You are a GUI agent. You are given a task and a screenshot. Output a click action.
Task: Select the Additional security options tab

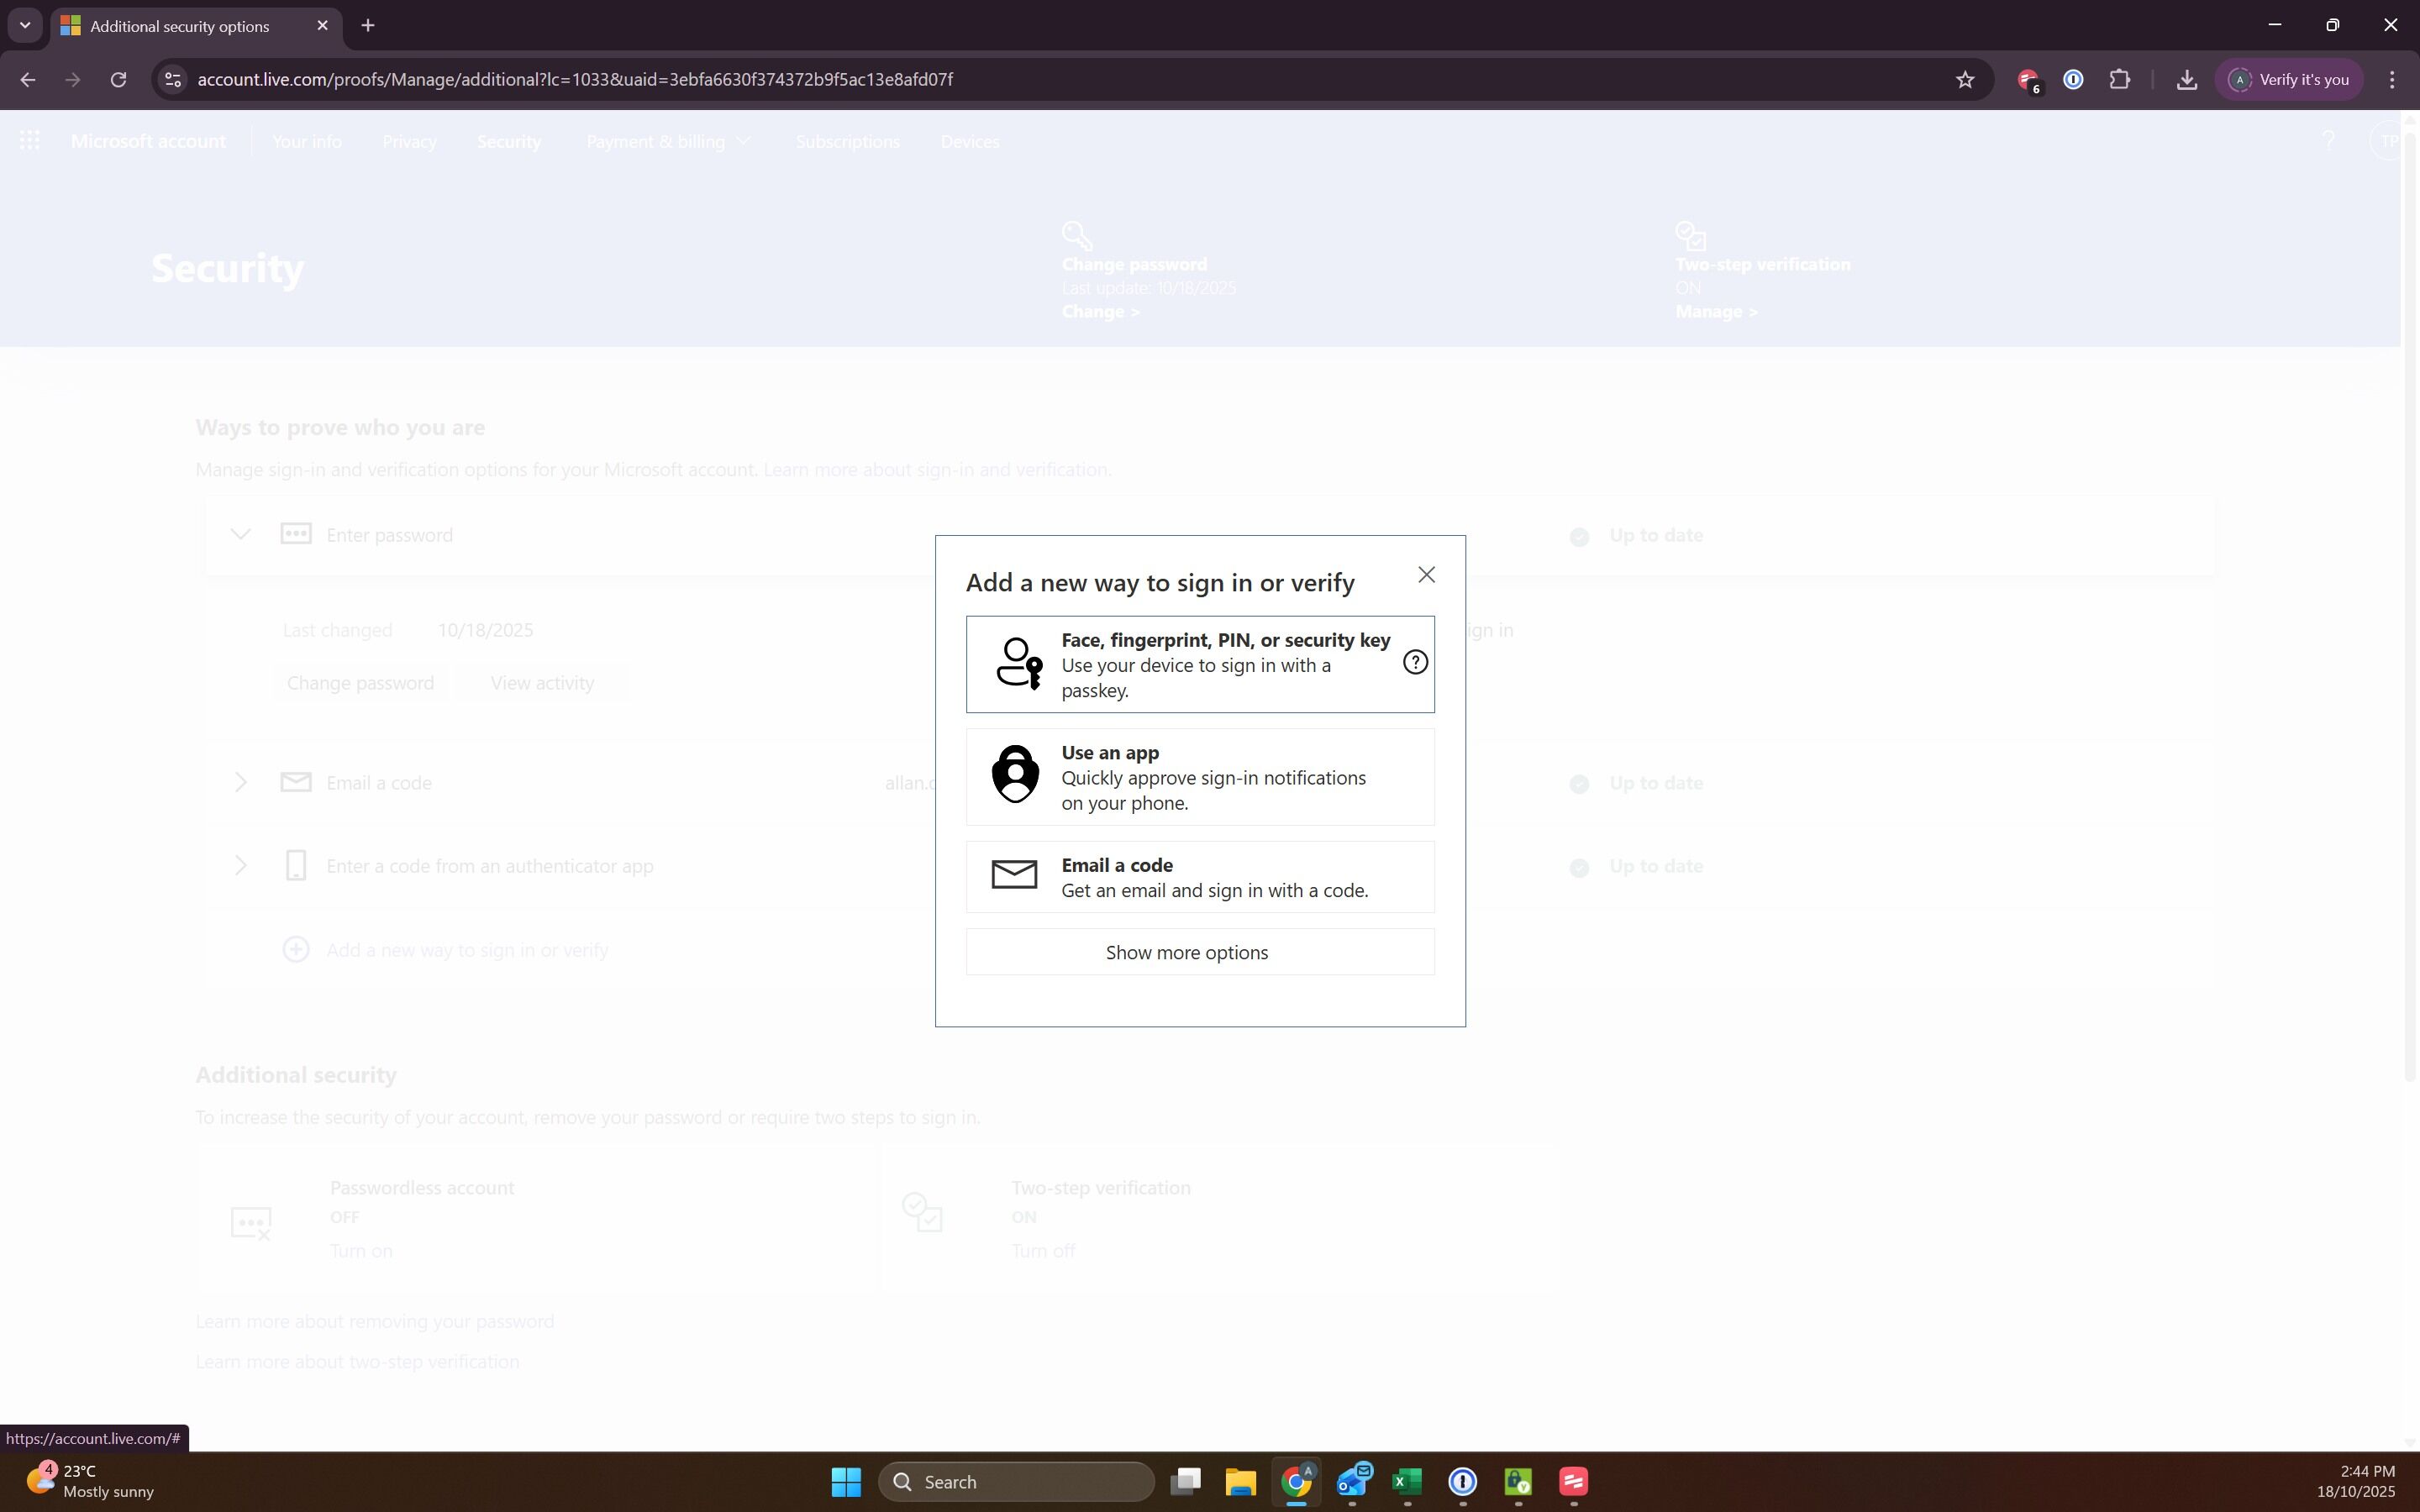[x=180, y=26]
